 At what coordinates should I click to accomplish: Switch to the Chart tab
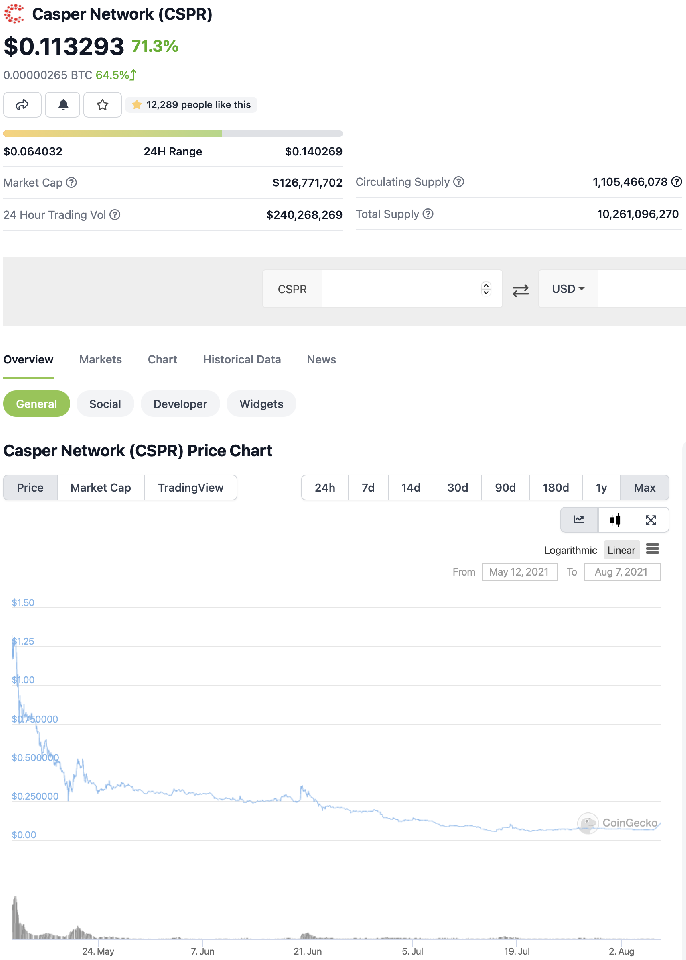(162, 359)
